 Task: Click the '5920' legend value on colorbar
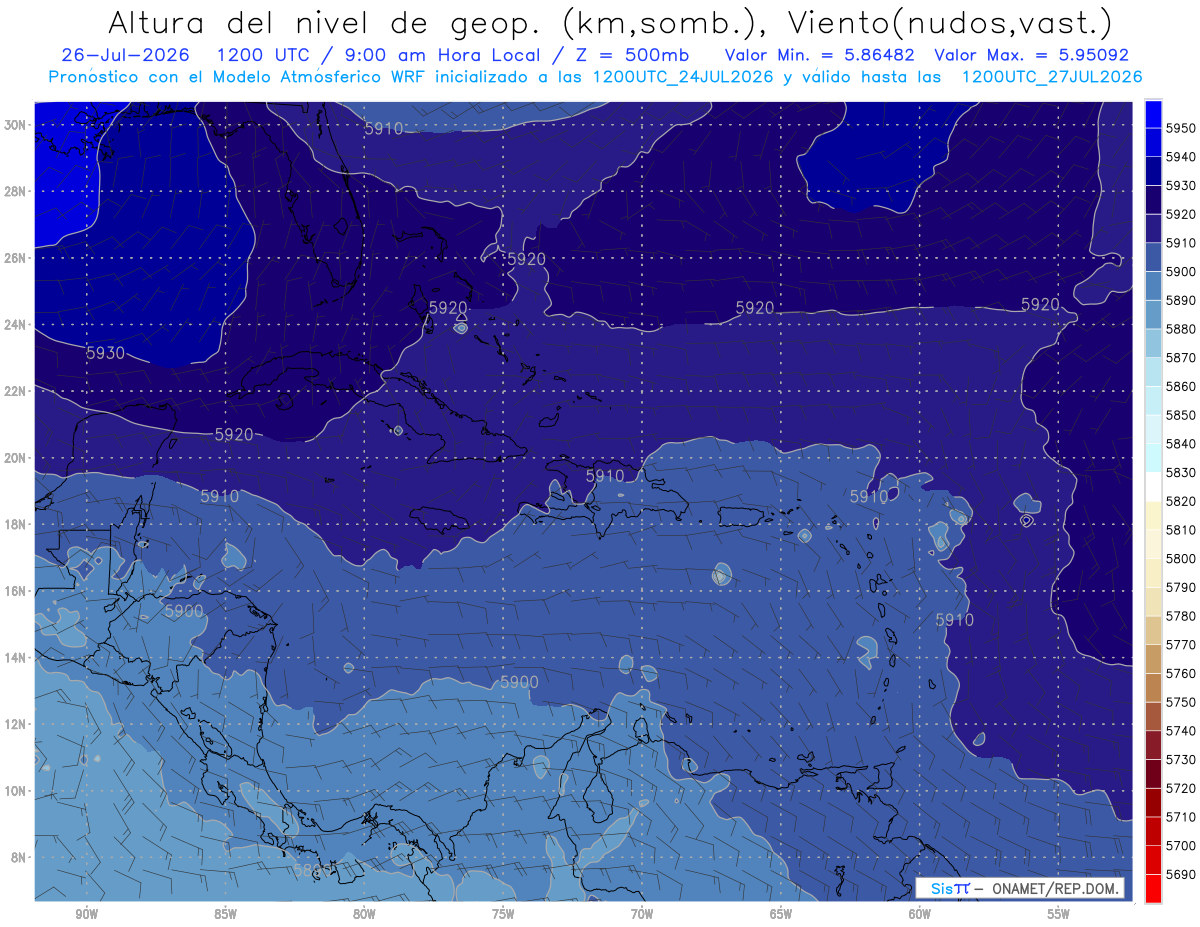1181,214
